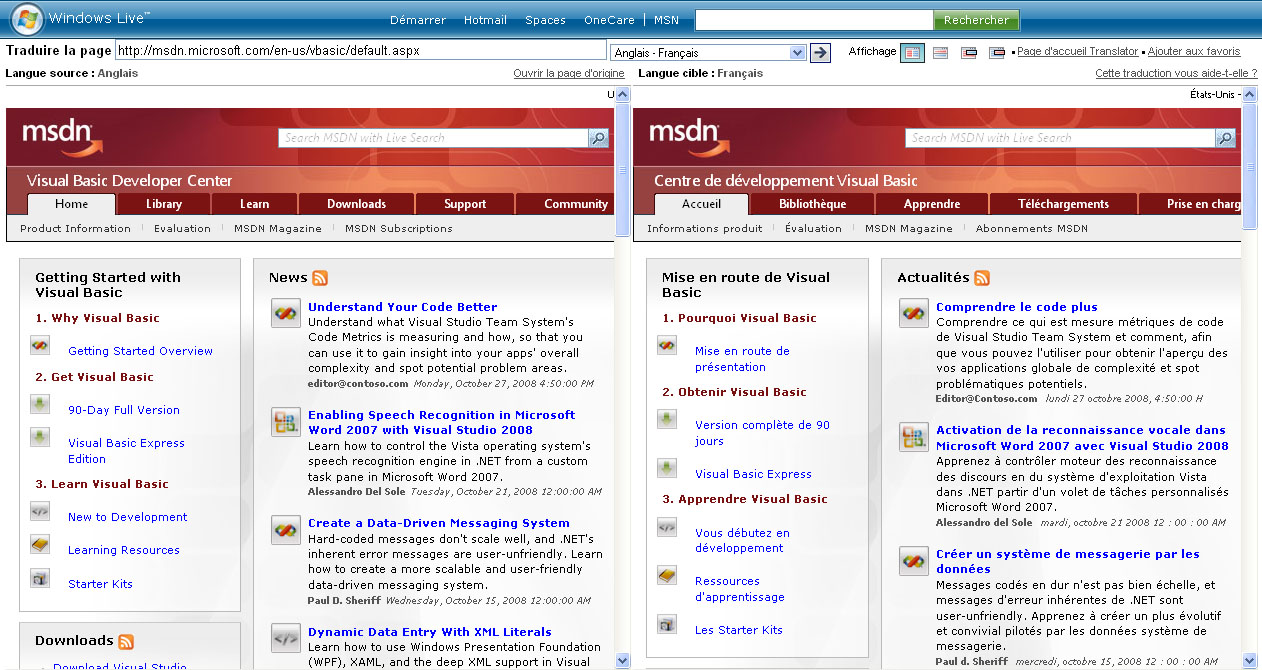Click the Windows Live logo orb

pyautogui.click(x=26, y=18)
